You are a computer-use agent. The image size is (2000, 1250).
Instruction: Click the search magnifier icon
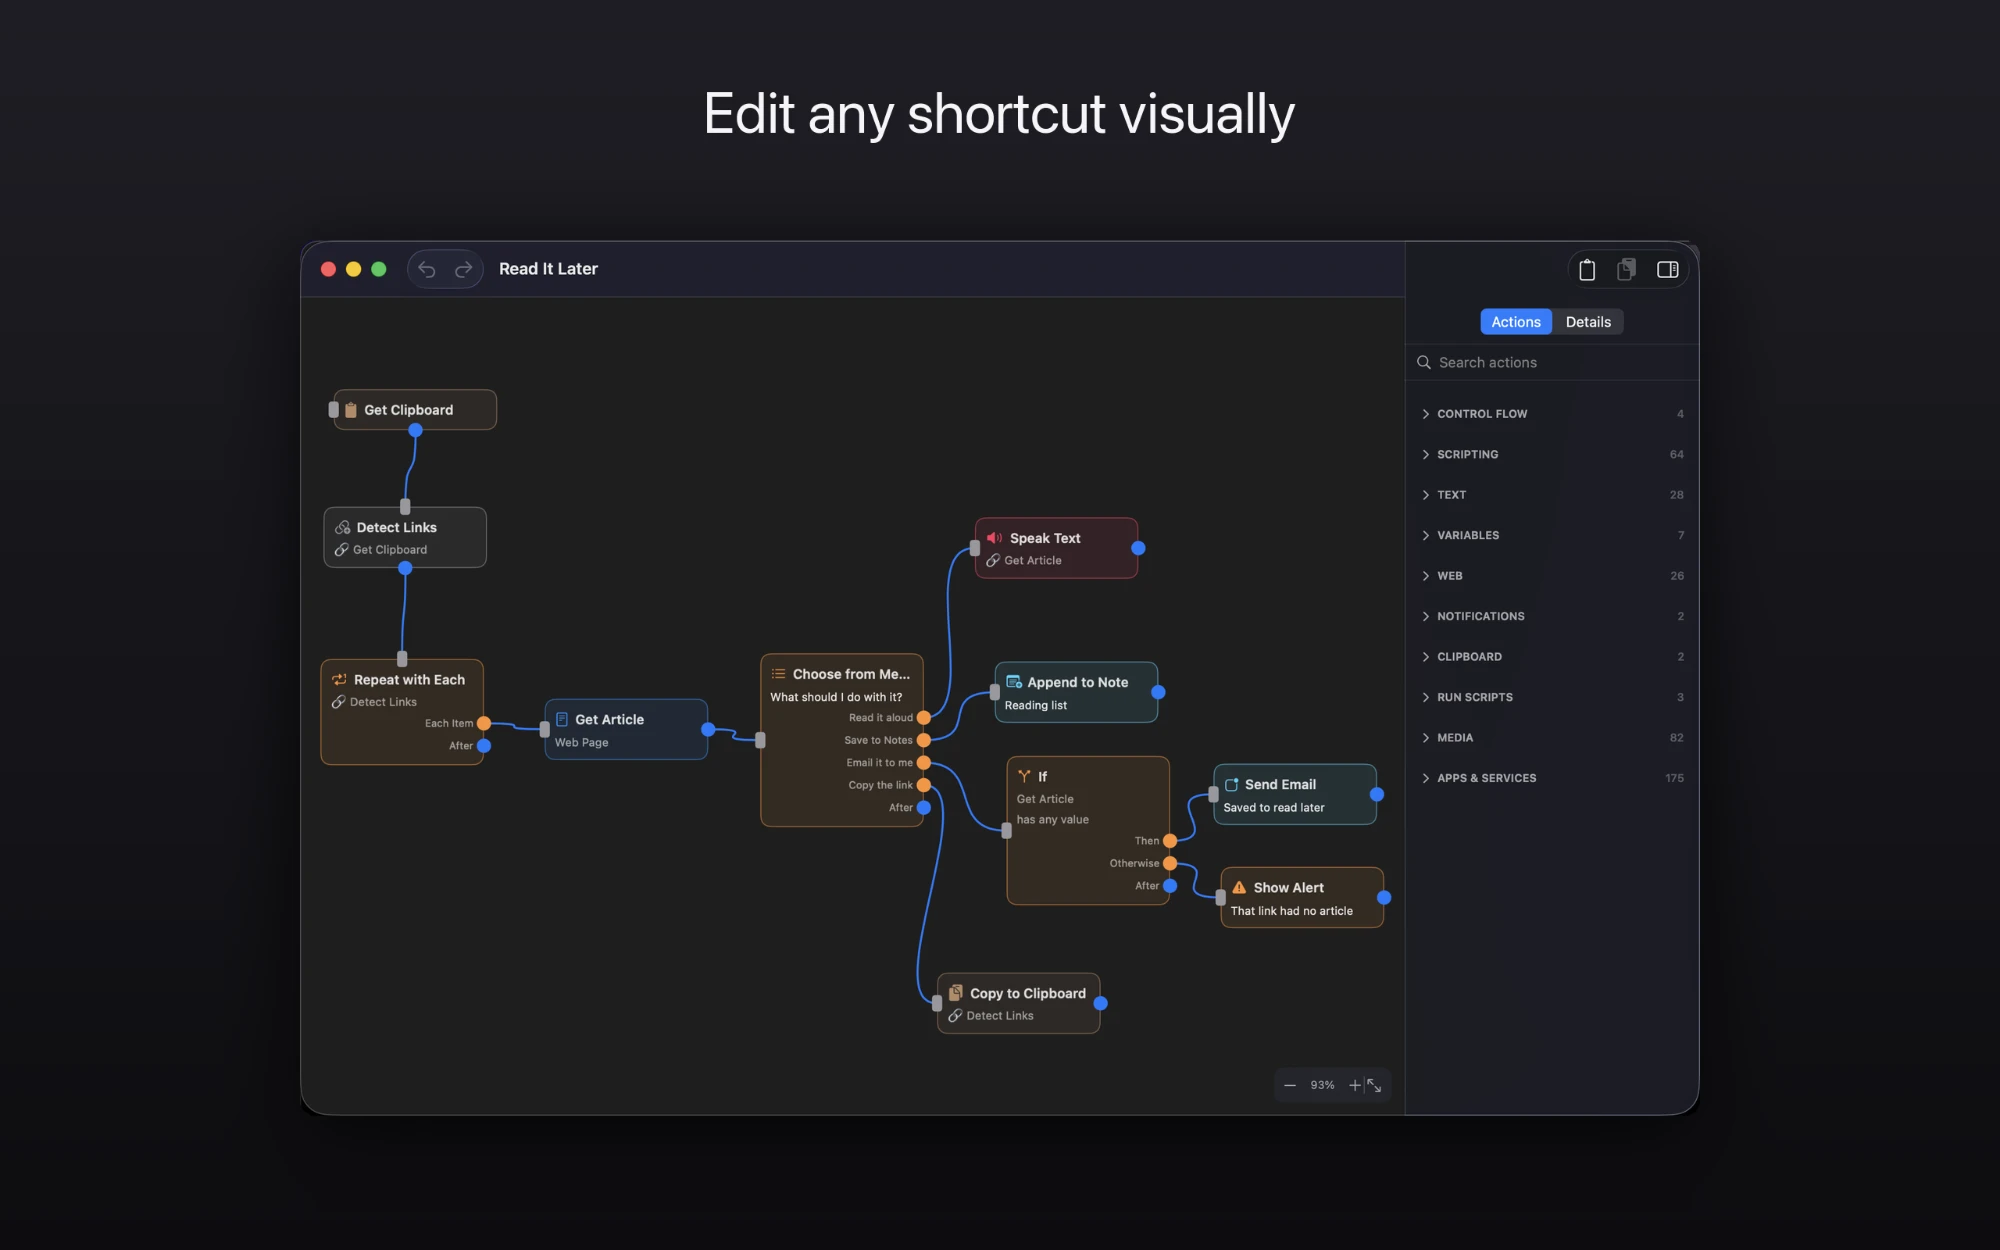[x=1424, y=362]
